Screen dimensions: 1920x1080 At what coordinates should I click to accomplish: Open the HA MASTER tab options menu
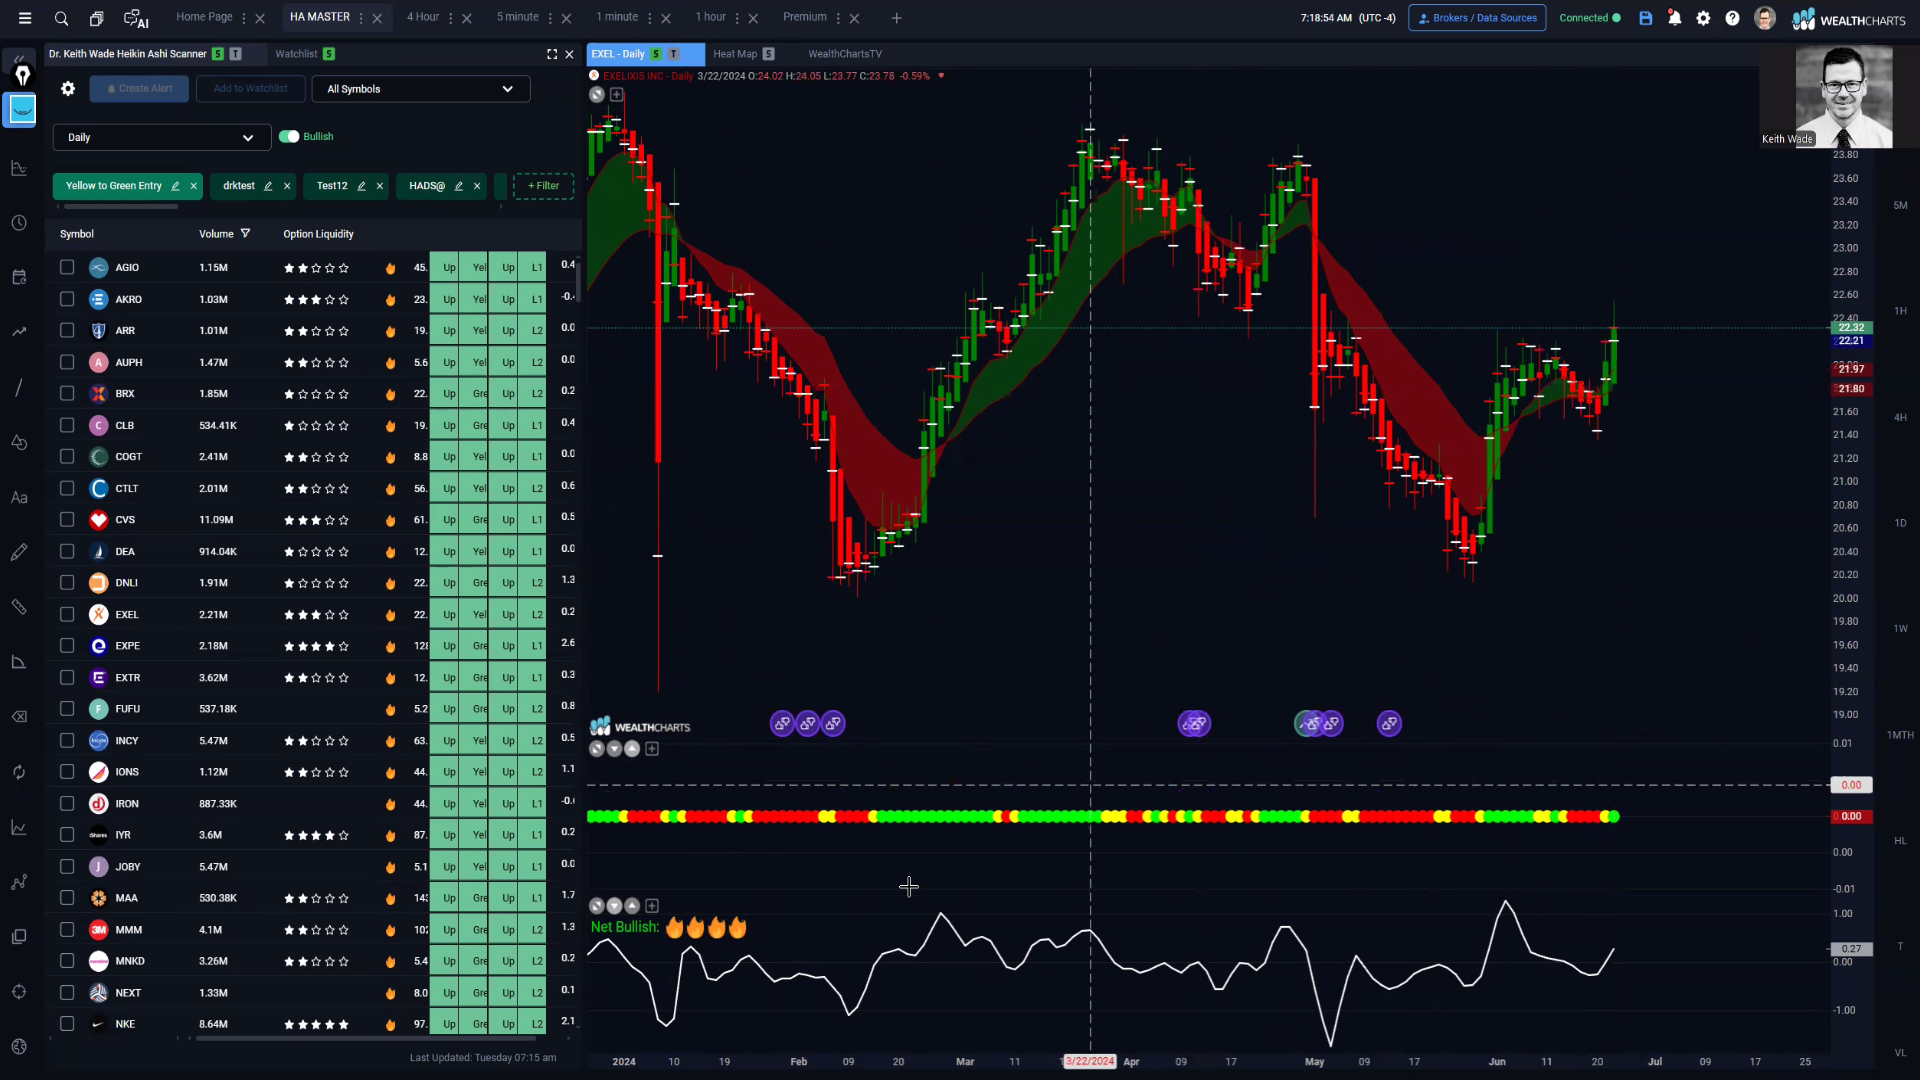pos(361,18)
